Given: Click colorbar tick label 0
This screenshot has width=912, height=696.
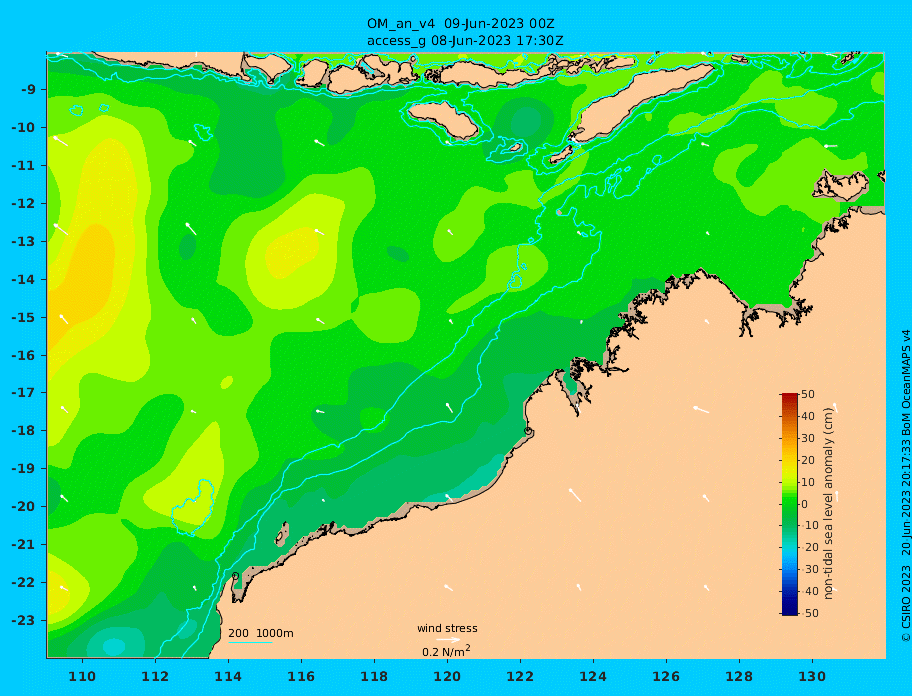Looking at the screenshot, I should (805, 504).
